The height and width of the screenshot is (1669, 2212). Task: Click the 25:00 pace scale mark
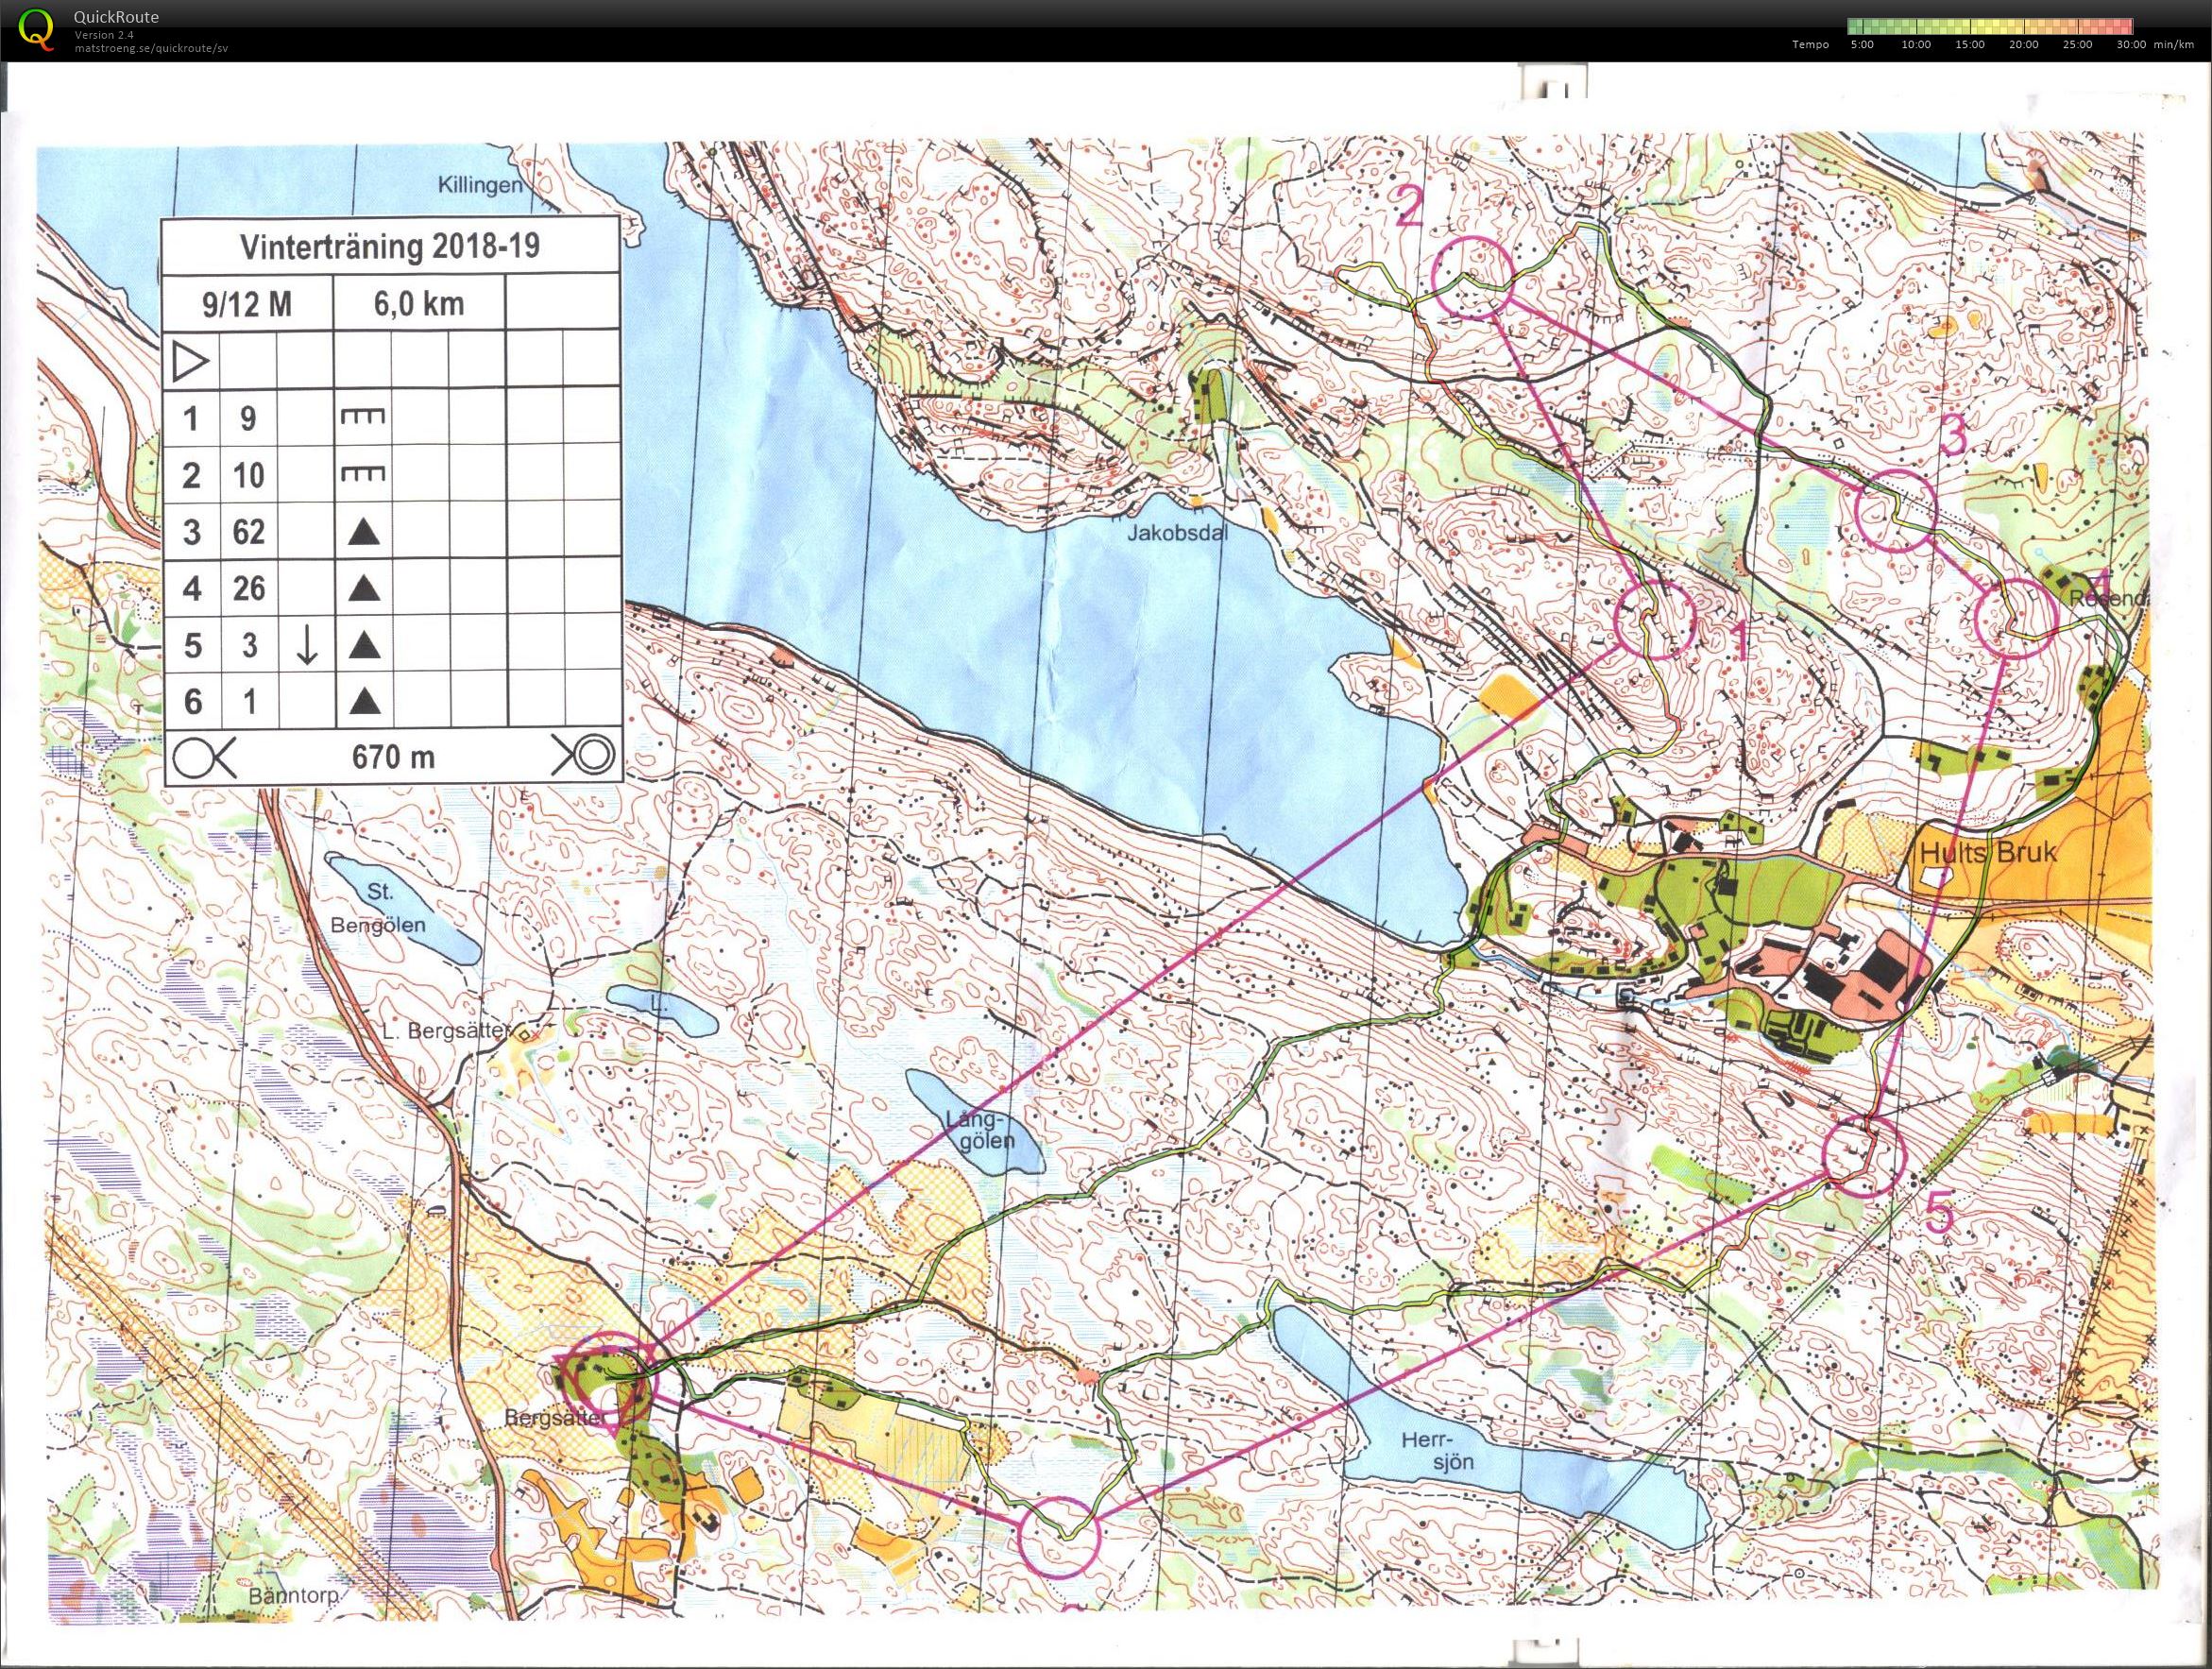2077,45
